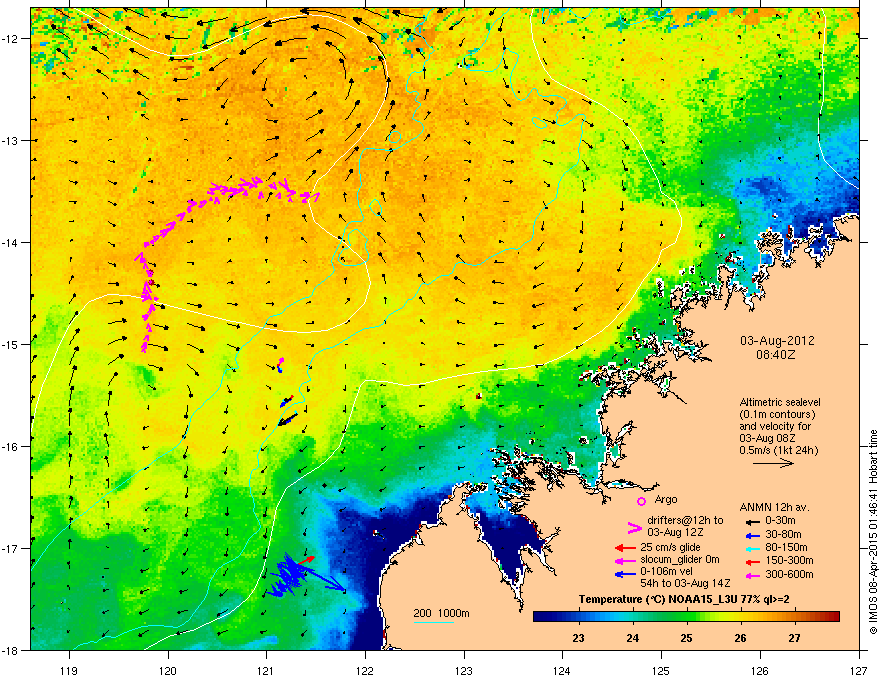Click the magenta arrow beside "slocum_glider 0m"
The width and height of the screenshot is (880, 680).
[x=625, y=560]
